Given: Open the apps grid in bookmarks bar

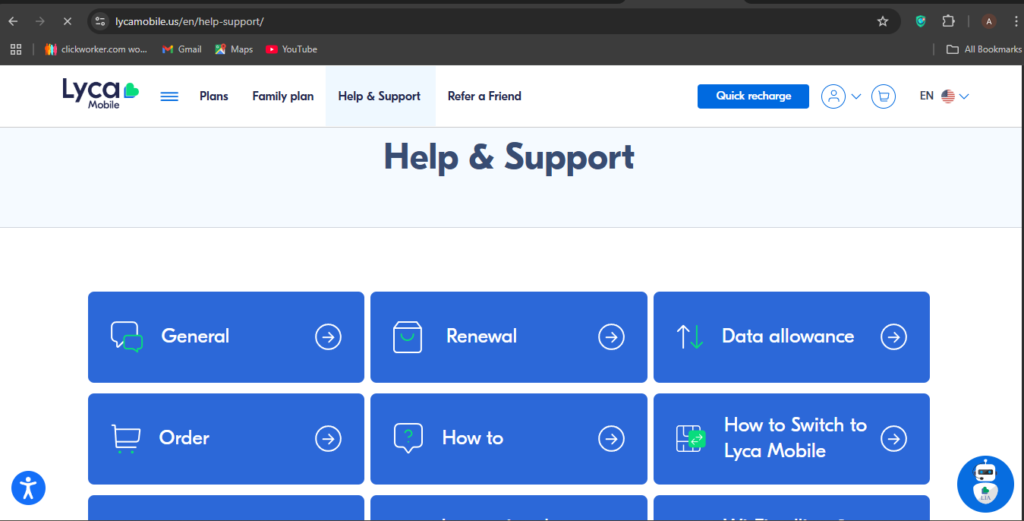Looking at the screenshot, I should [16, 49].
